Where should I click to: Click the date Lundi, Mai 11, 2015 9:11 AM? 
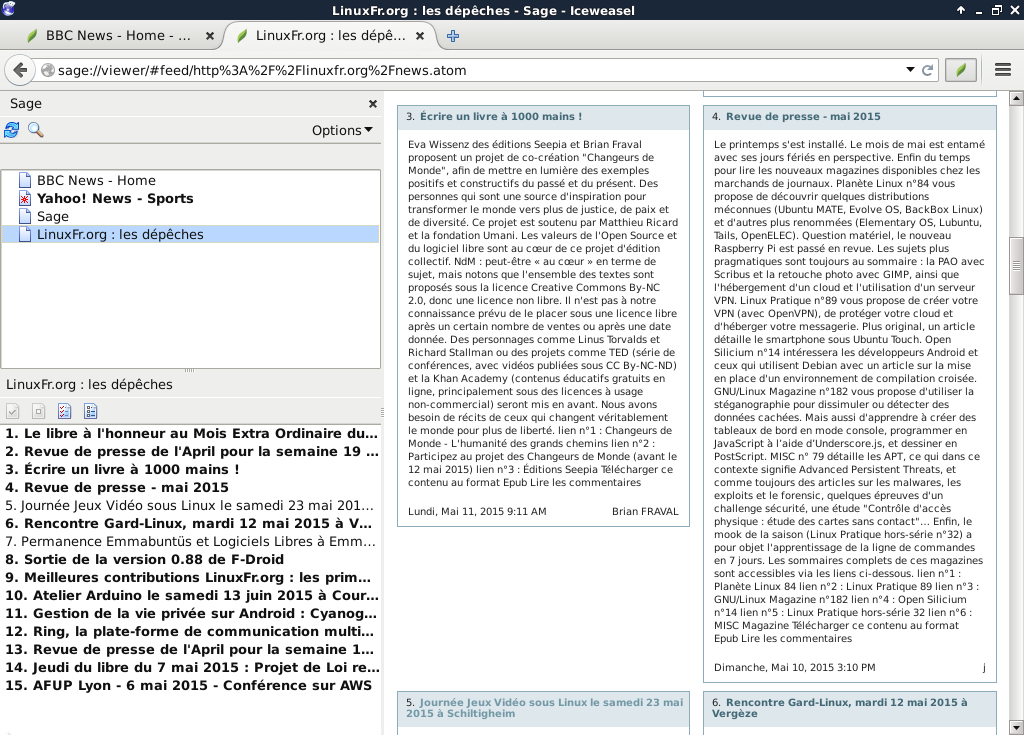pos(477,512)
